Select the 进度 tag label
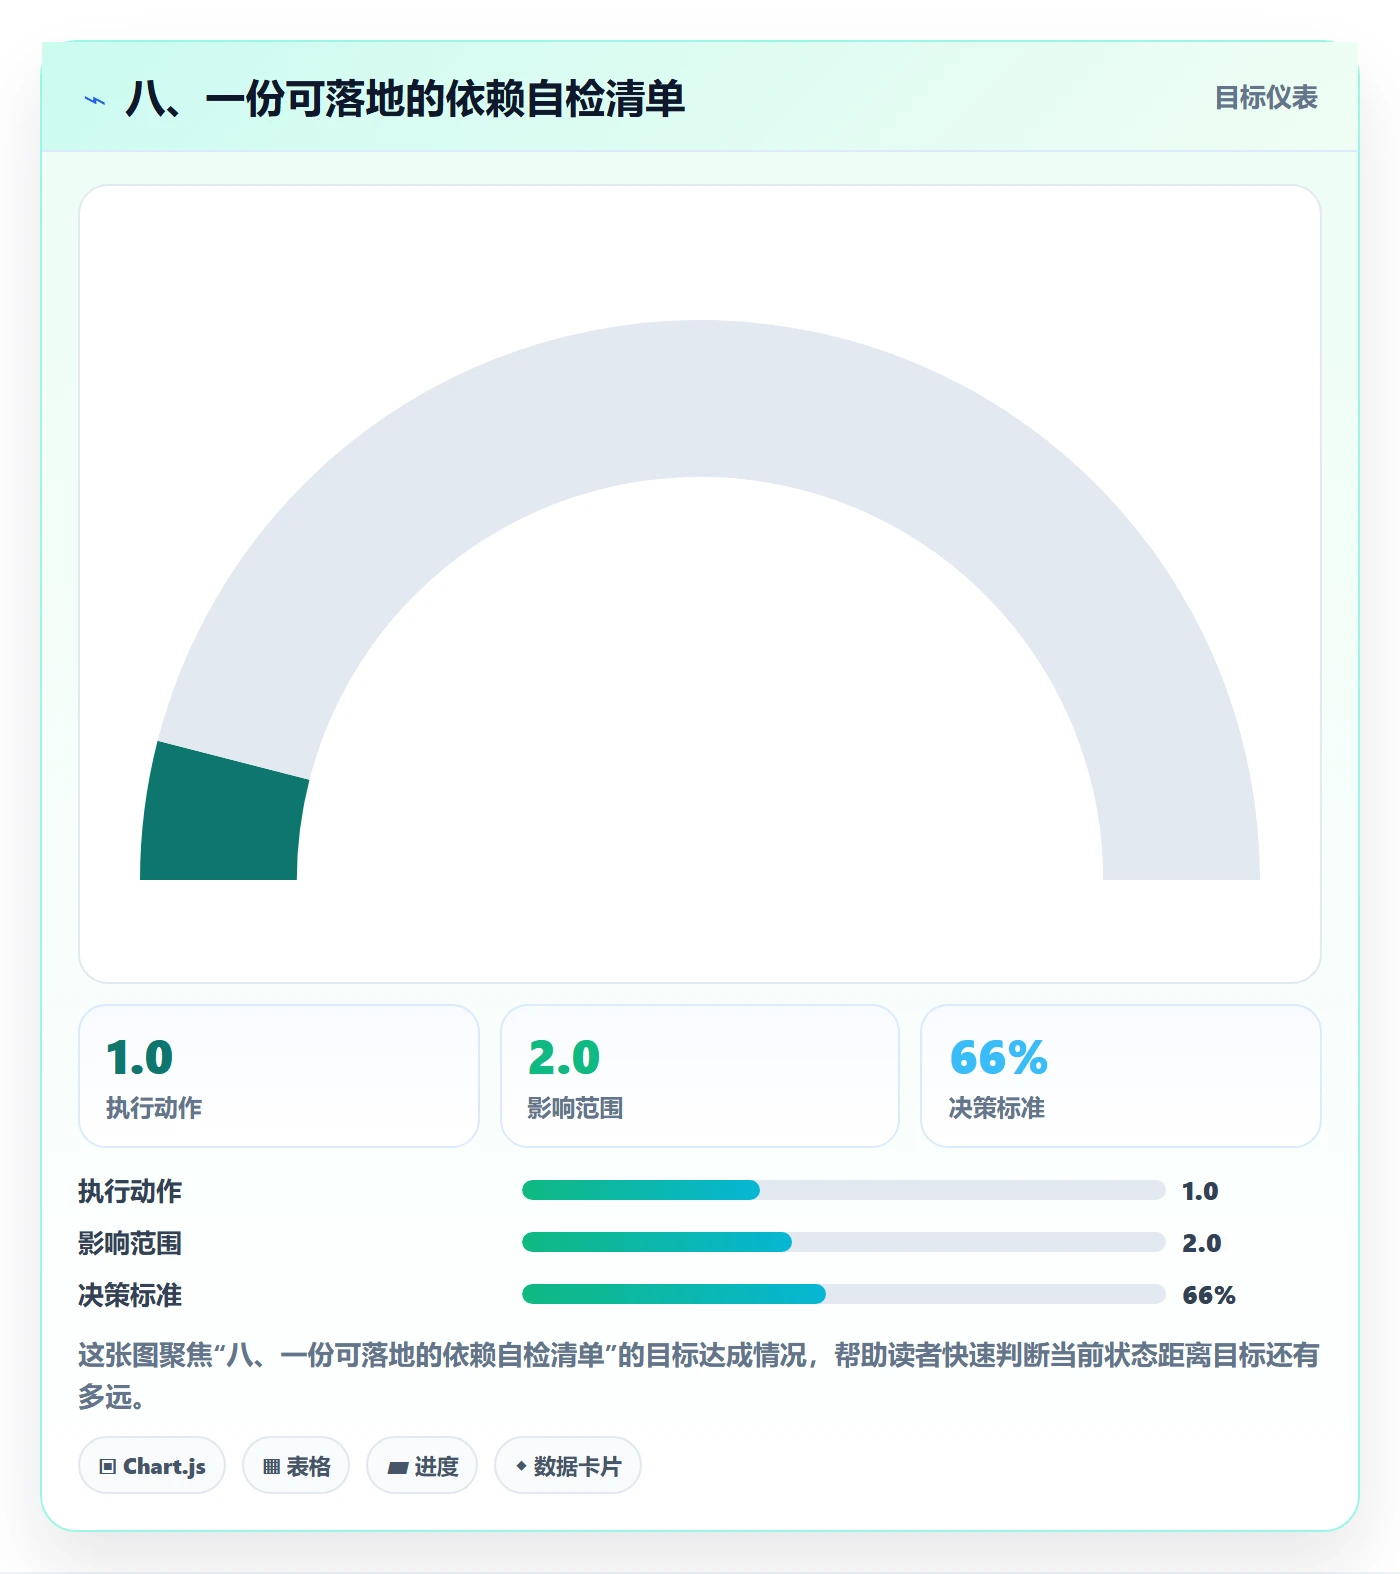Screen dimensions: 1400x1574 point(436,1467)
